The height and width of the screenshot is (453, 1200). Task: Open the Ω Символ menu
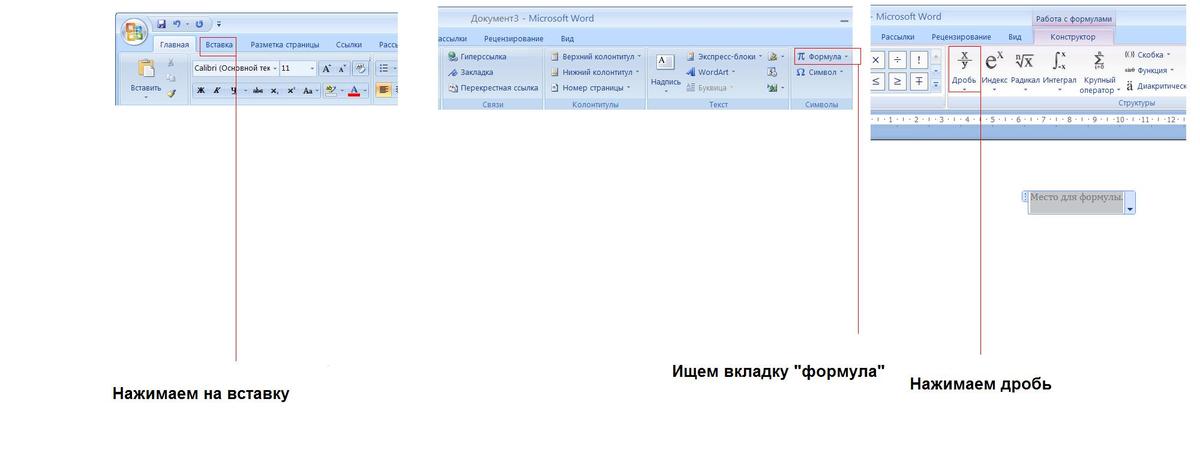pyautogui.click(x=820, y=72)
